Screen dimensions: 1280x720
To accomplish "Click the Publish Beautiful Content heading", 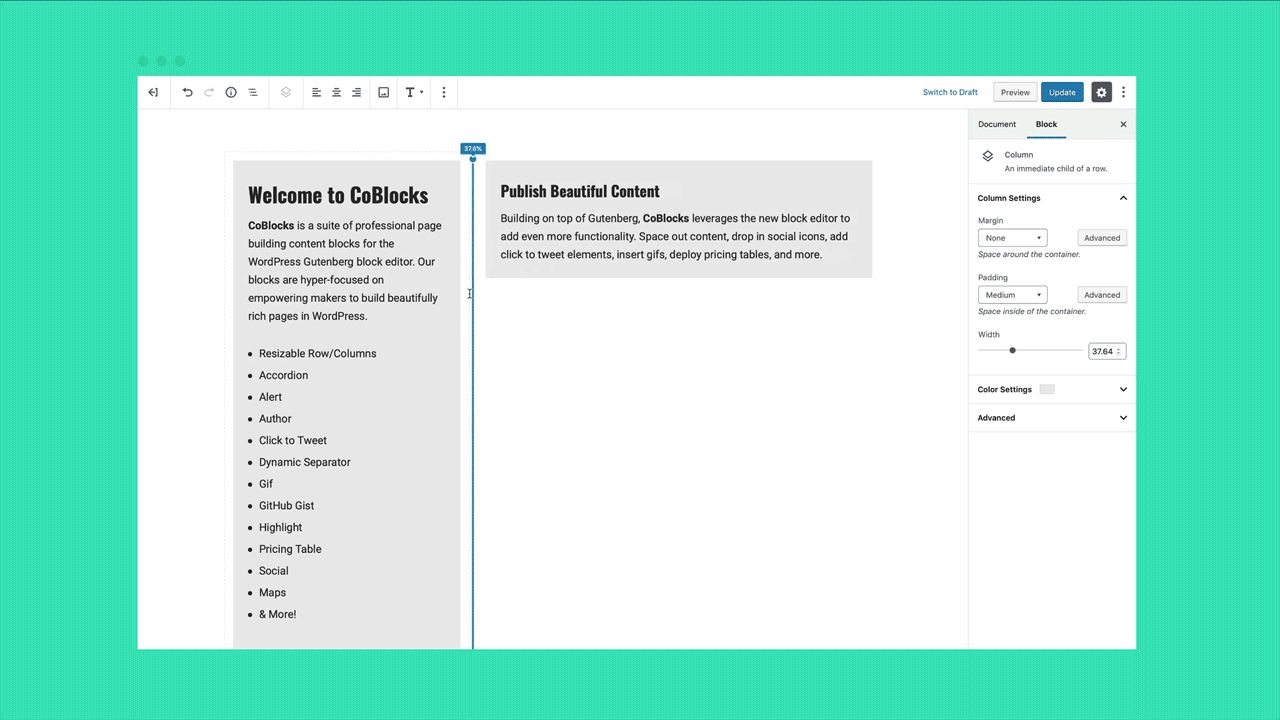I will point(580,191).
